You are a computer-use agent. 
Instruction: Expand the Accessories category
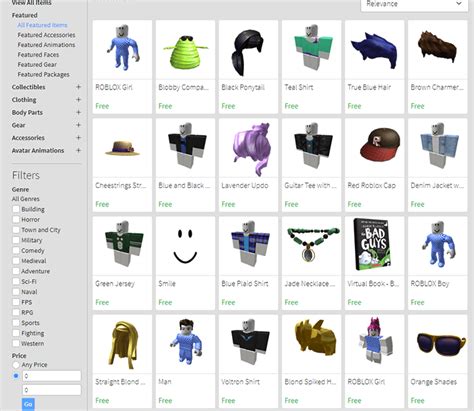pyautogui.click(x=78, y=138)
